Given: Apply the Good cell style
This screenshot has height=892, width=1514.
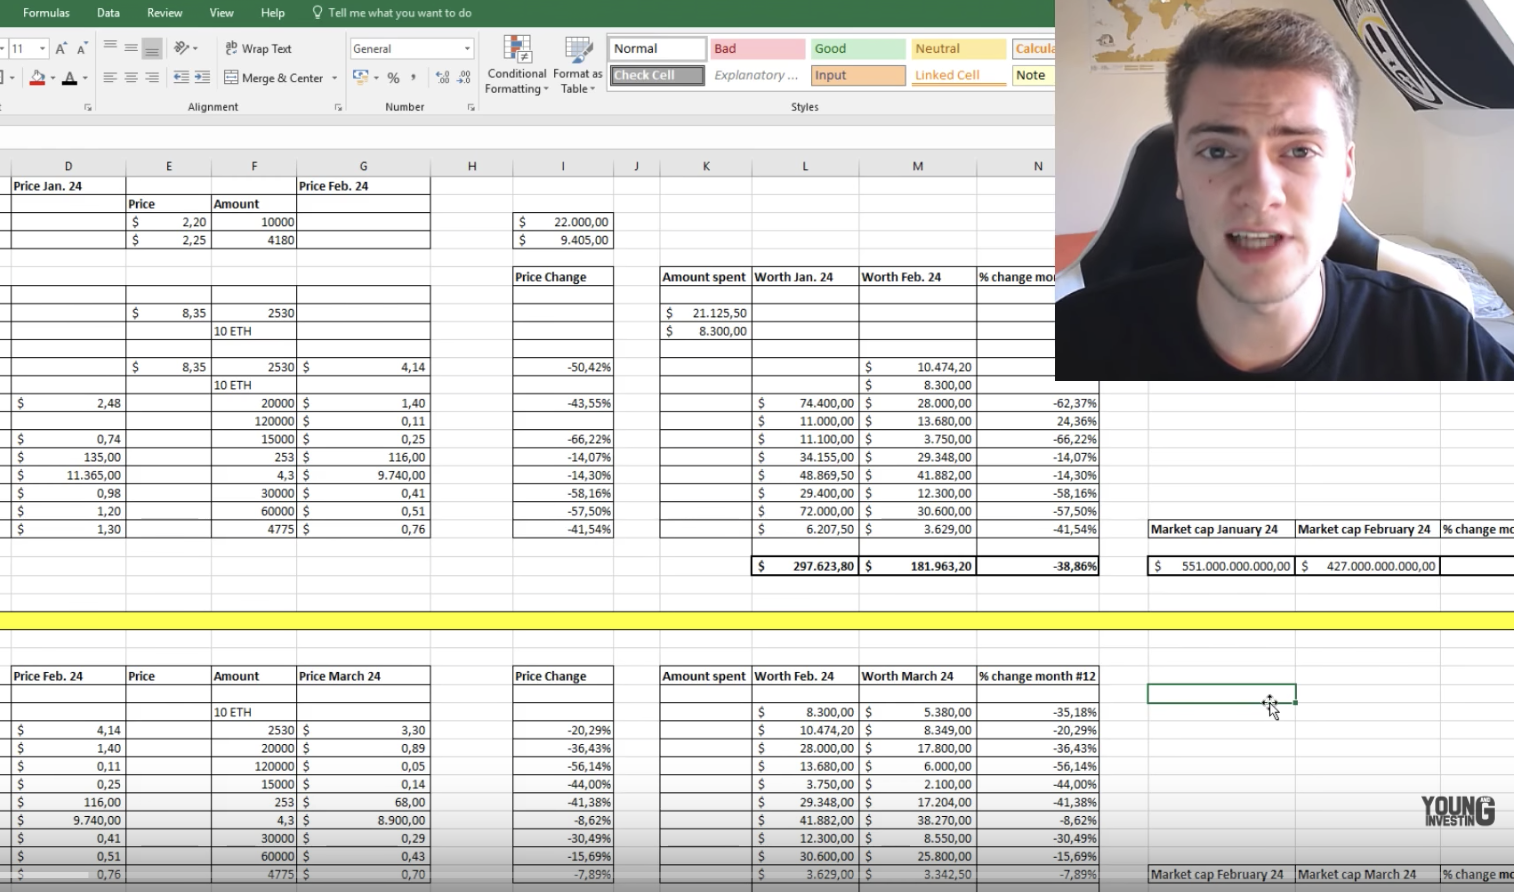Looking at the screenshot, I should (x=856, y=48).
